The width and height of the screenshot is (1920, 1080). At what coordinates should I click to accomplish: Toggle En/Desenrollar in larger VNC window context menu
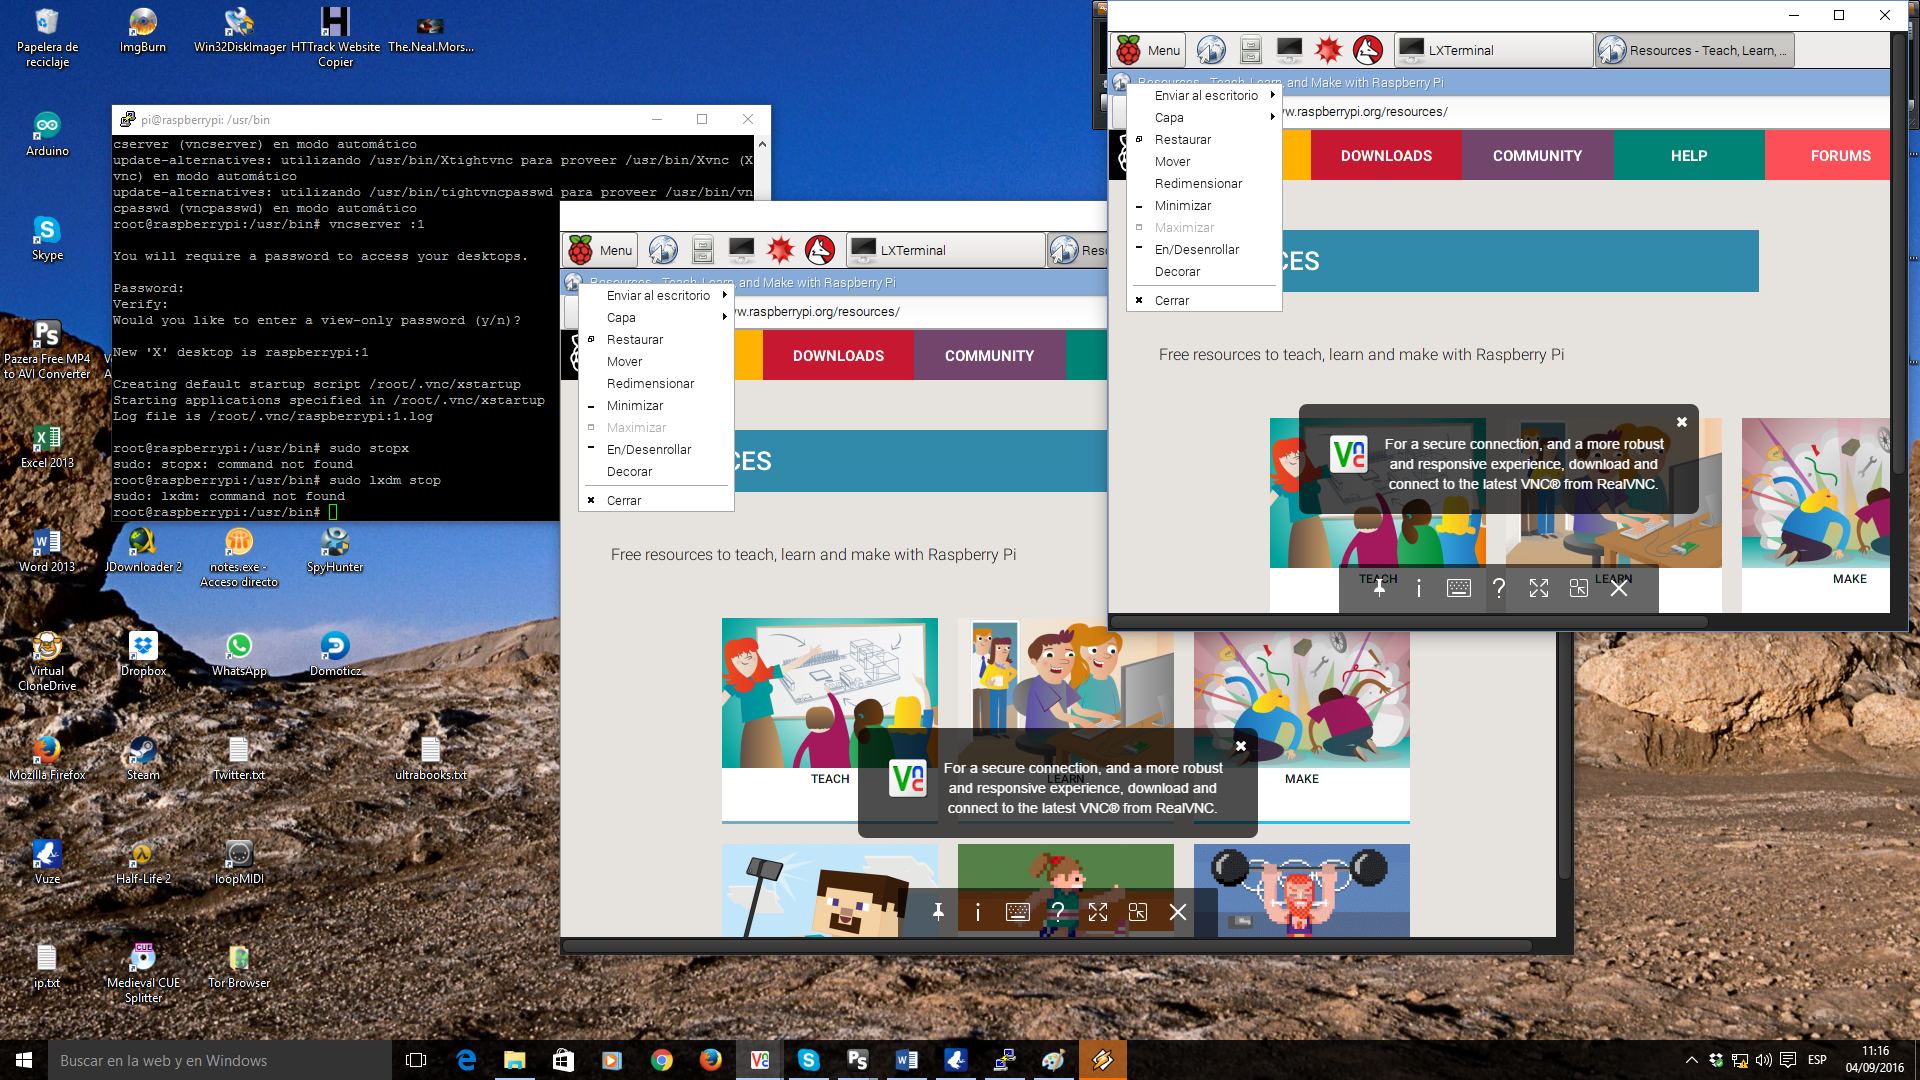(656, 449)
